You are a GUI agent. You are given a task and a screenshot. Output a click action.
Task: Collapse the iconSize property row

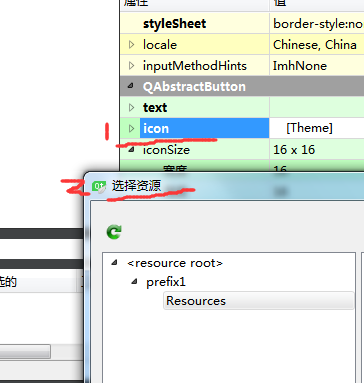(131, 150)
